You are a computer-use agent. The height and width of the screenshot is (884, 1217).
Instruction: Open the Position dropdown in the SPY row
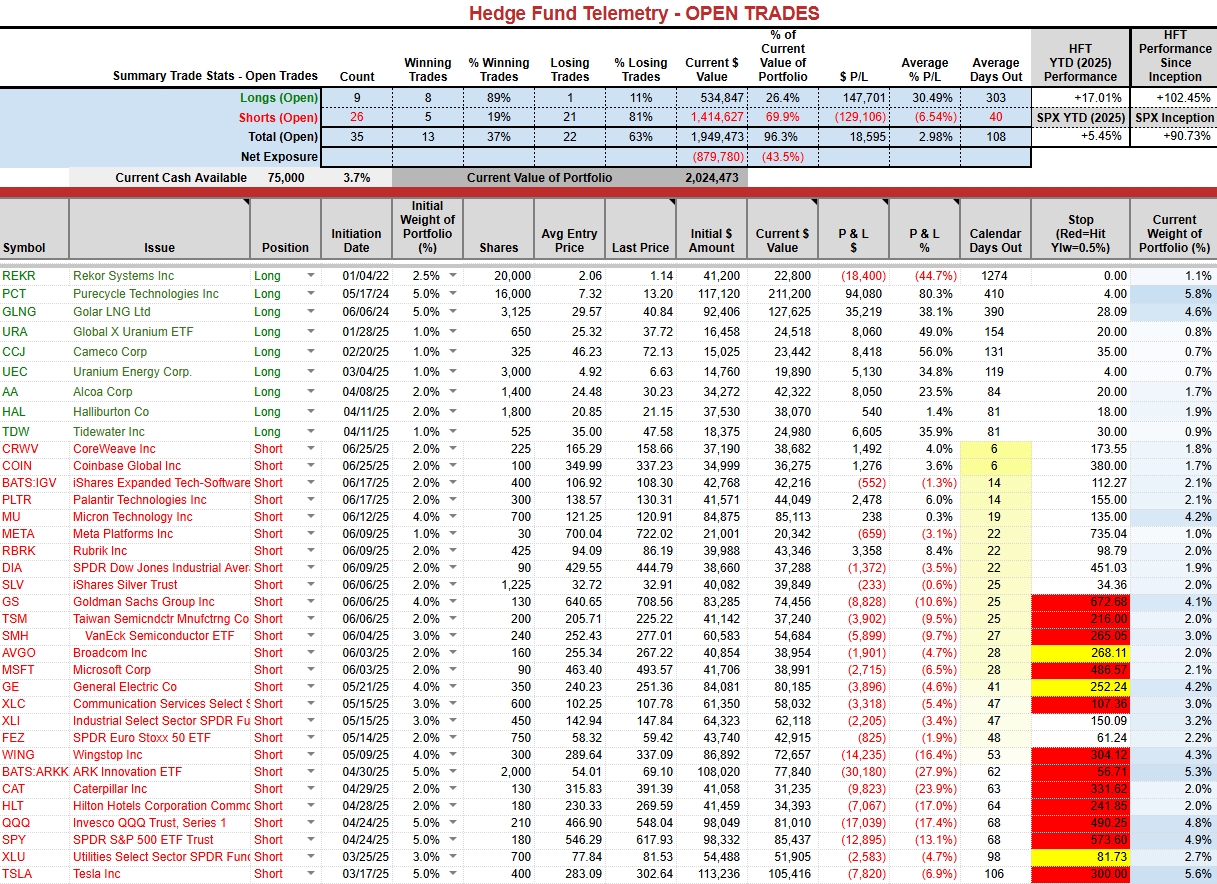point(310,840)
